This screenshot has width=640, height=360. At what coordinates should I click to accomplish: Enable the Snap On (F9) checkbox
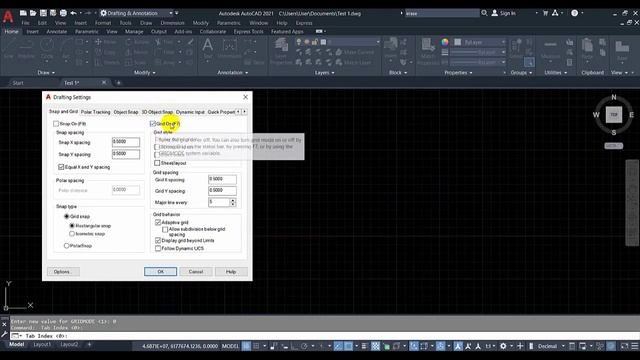click(56, 124)
